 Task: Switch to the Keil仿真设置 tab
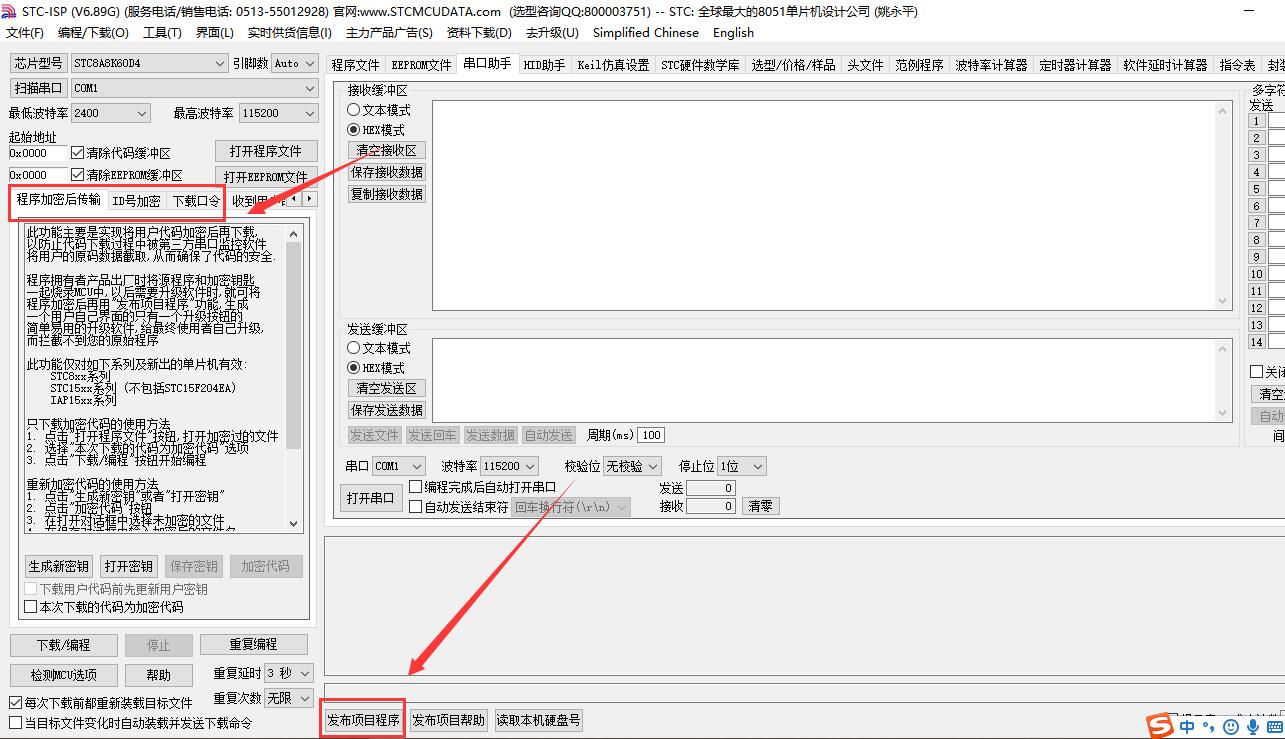(x=613, y=65)
